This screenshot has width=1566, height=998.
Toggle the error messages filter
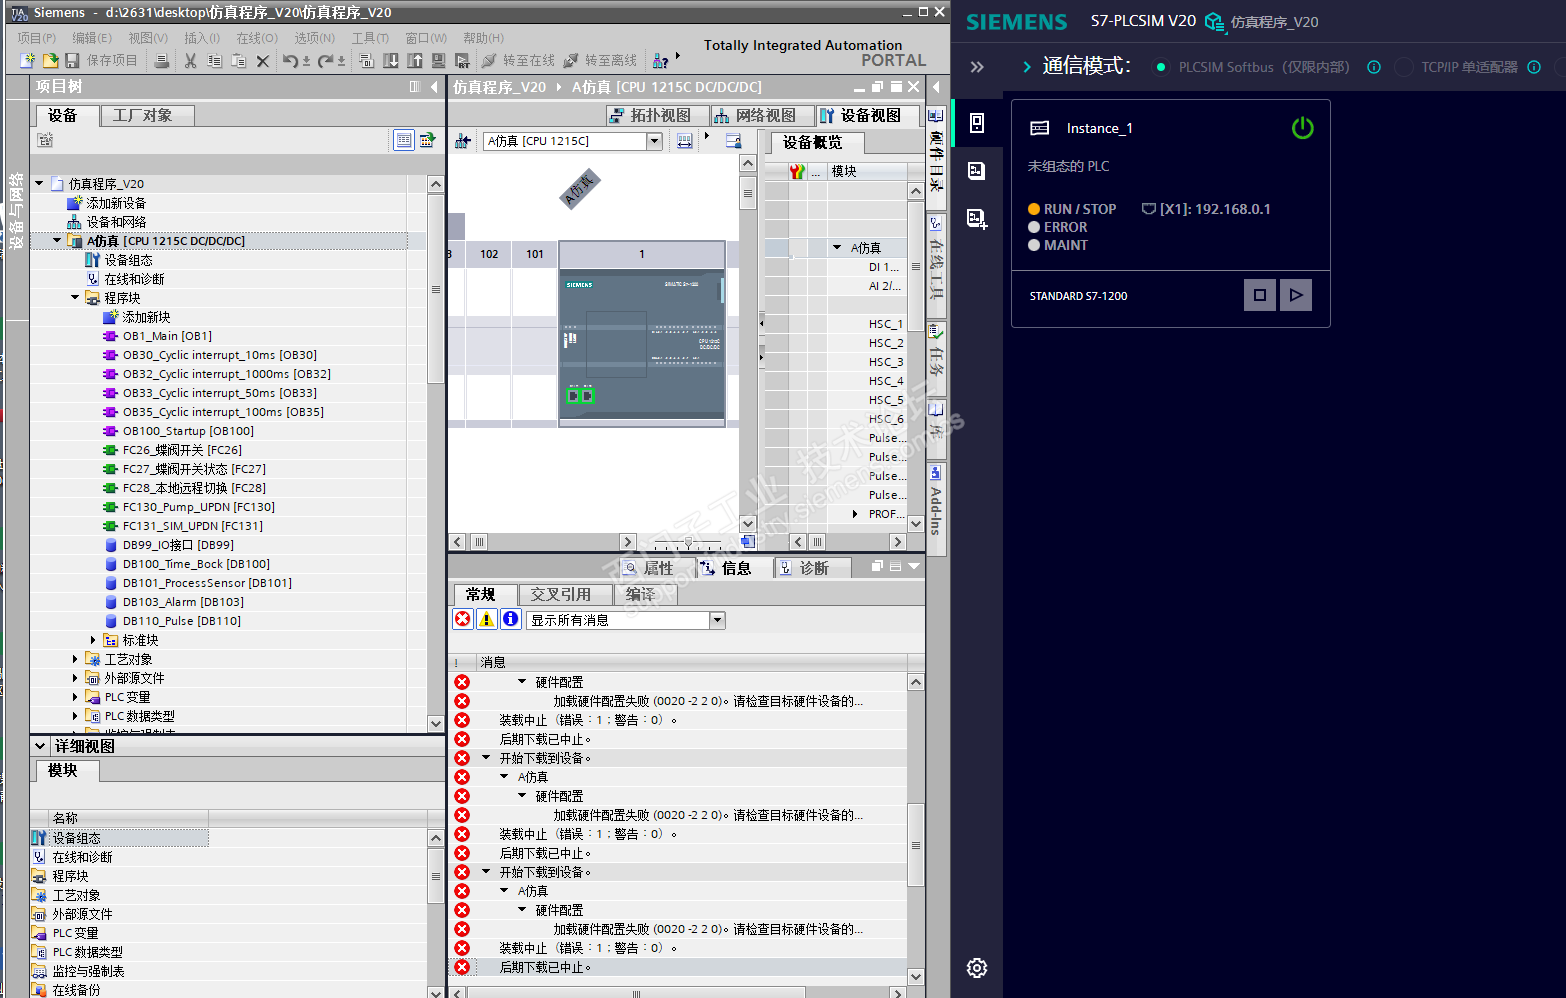(x=463, y=619)
